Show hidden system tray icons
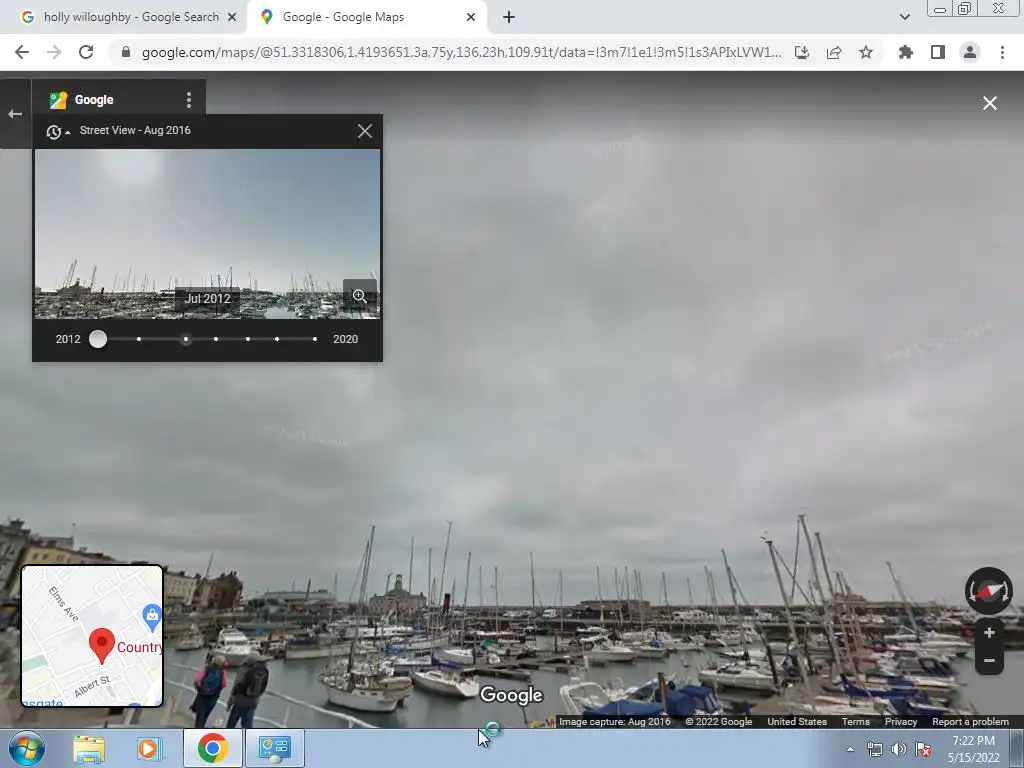1024x768 pixels. [x=850, y=749]
